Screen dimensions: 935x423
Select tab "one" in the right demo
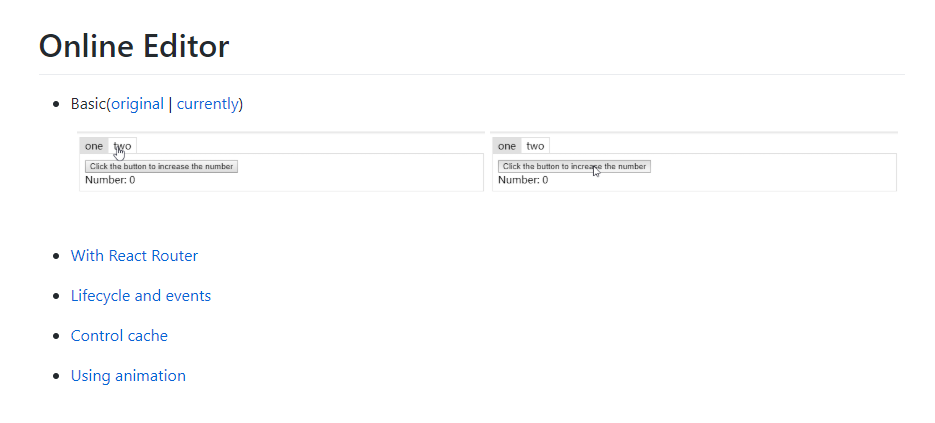point(507,146)
